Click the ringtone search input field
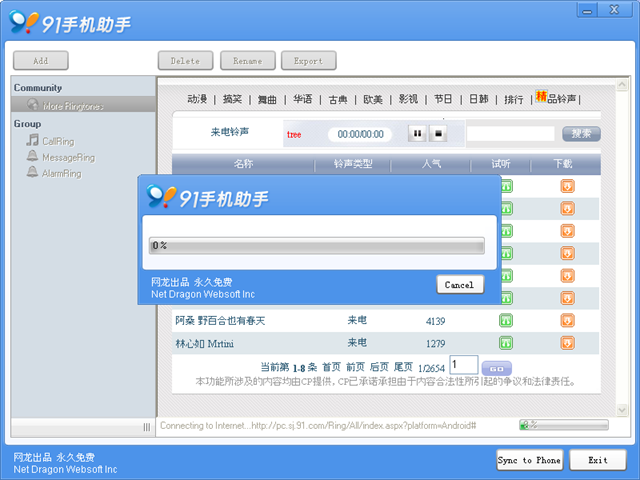 511,133
